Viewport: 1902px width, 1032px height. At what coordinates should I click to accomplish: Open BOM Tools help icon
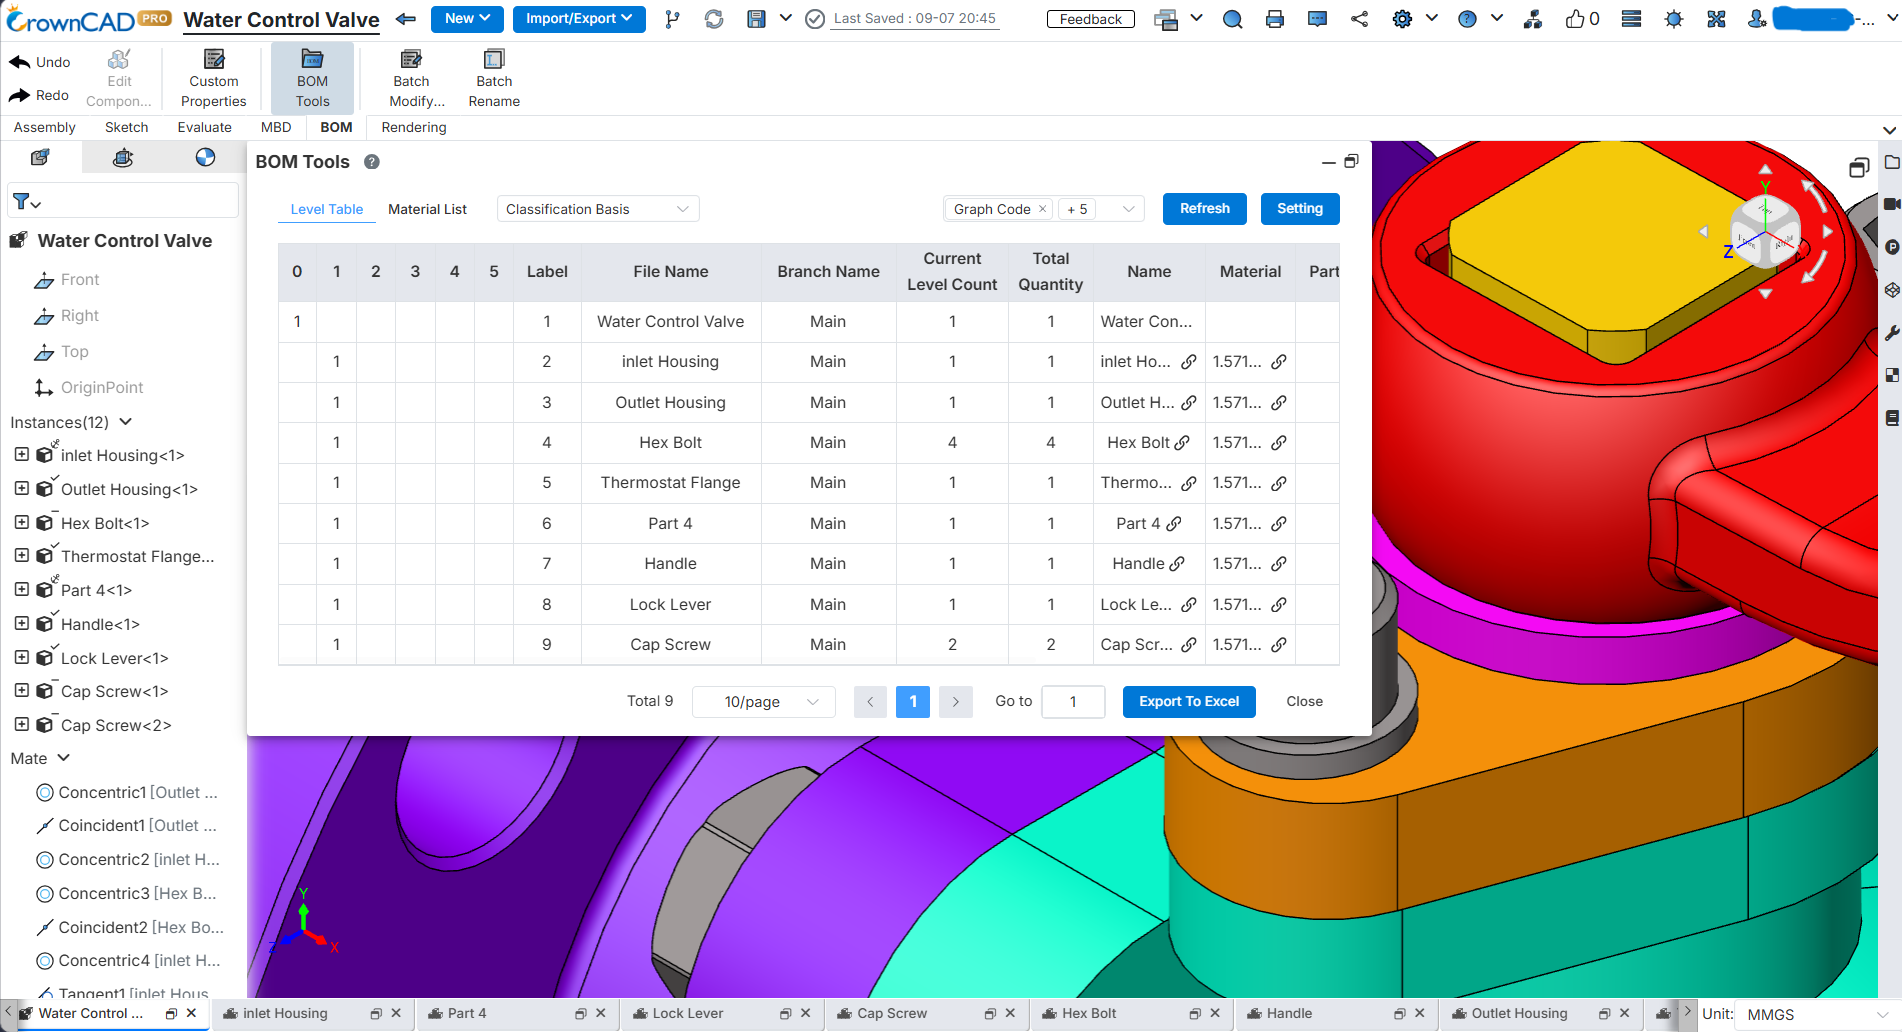pyautogui.click(x=372, y=162)
